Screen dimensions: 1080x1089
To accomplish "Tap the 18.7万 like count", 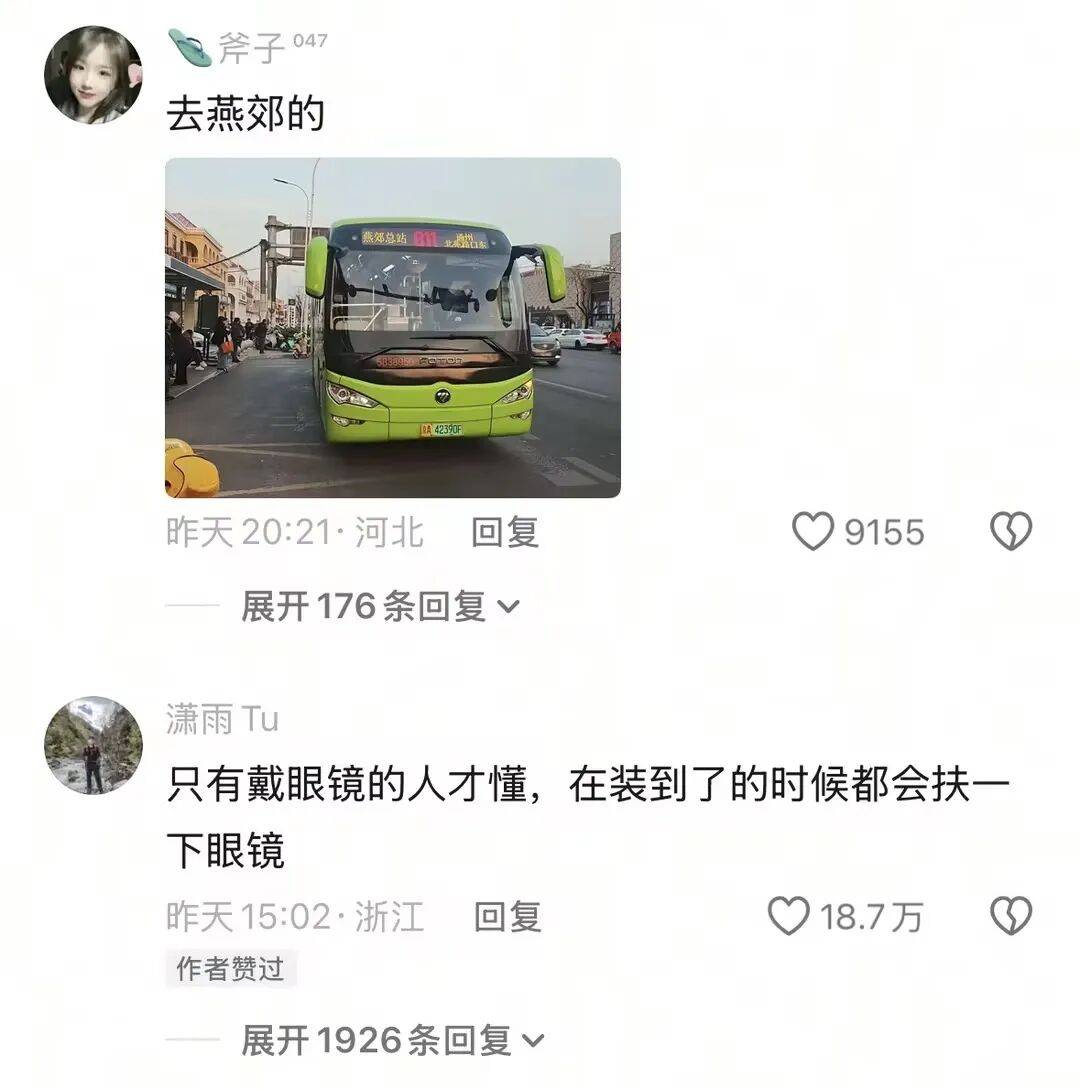I will 871,917.
